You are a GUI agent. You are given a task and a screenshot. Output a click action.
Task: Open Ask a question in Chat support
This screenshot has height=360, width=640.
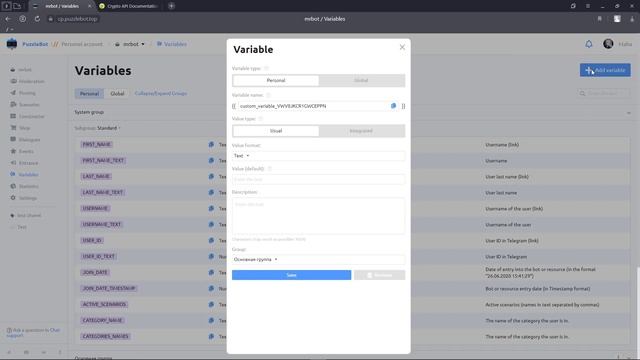pos(33,333)
